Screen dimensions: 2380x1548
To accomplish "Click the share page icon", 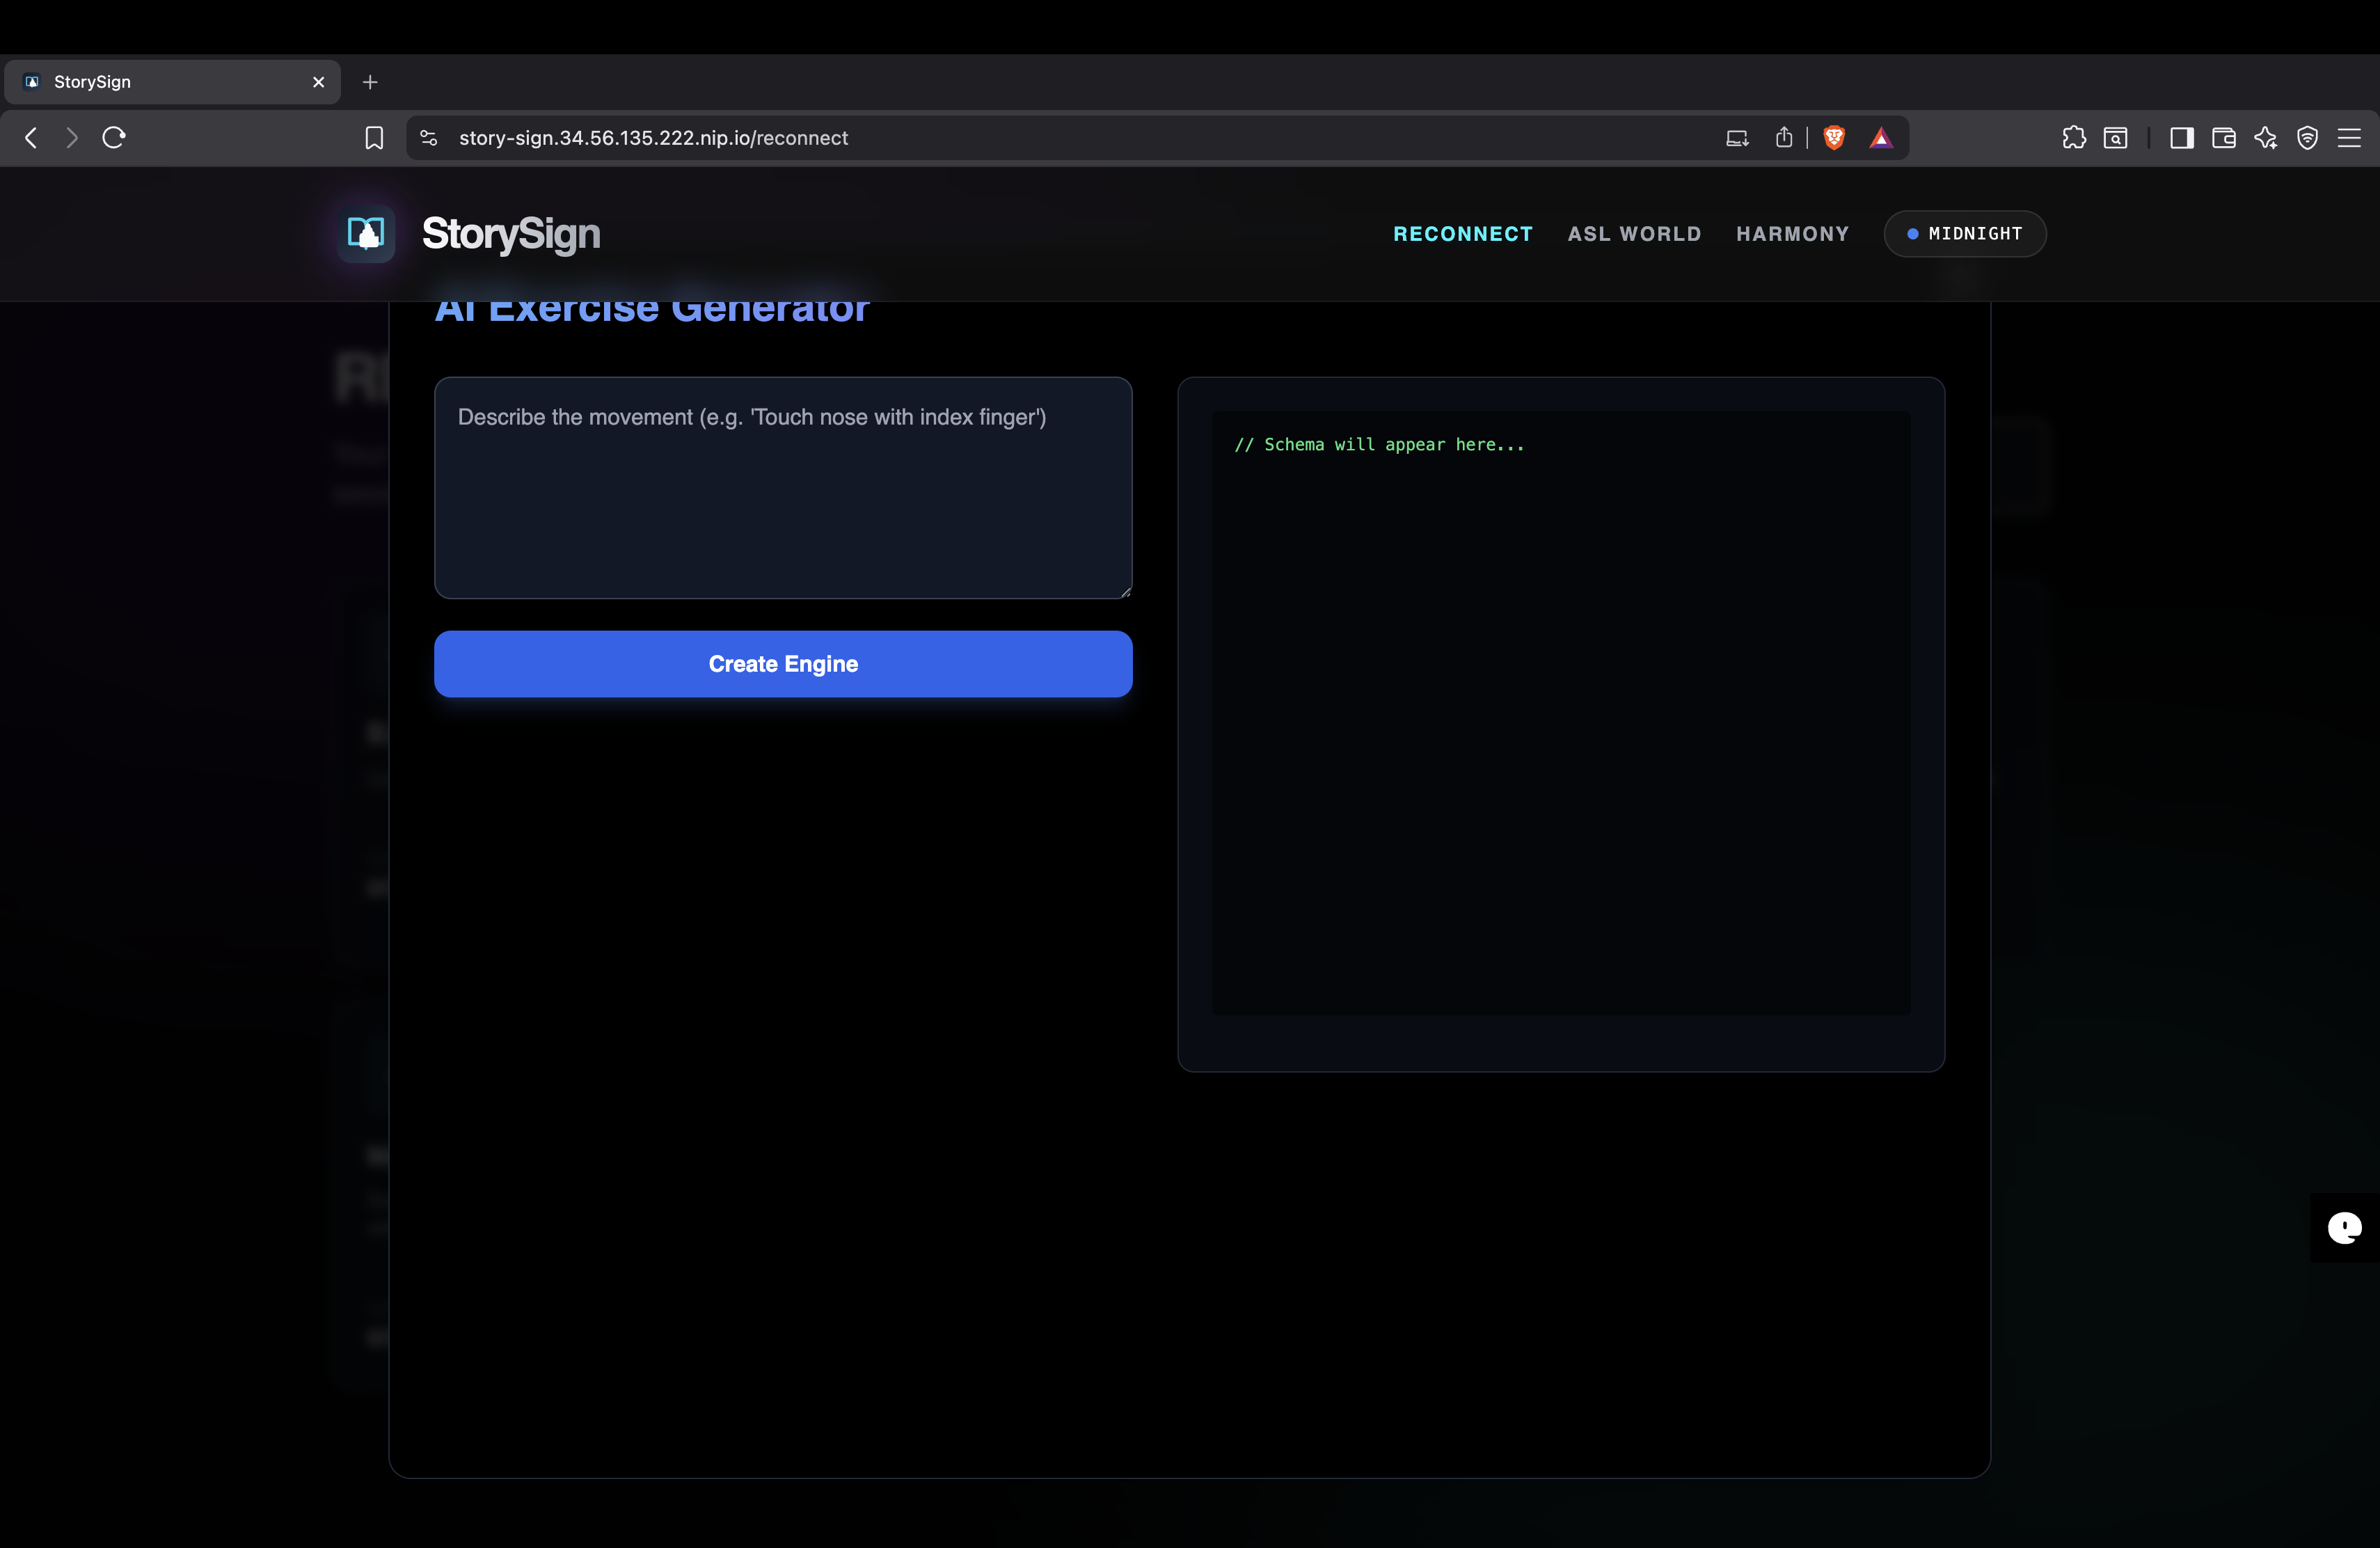I will point(1783,138).
